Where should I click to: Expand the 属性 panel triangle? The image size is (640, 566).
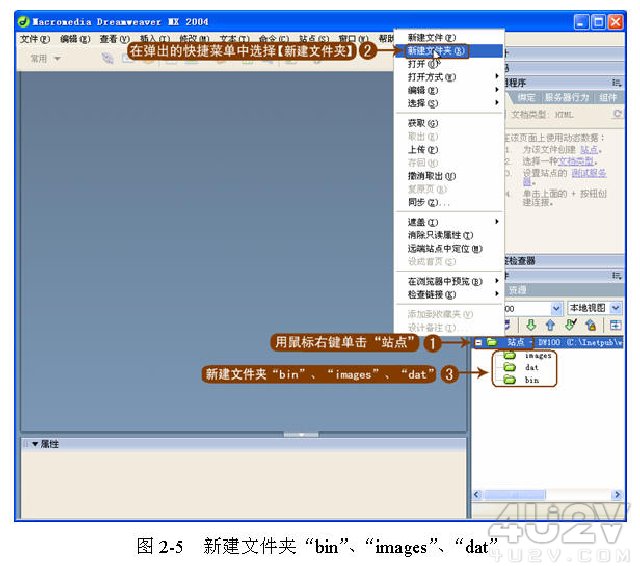coord(36,443)
